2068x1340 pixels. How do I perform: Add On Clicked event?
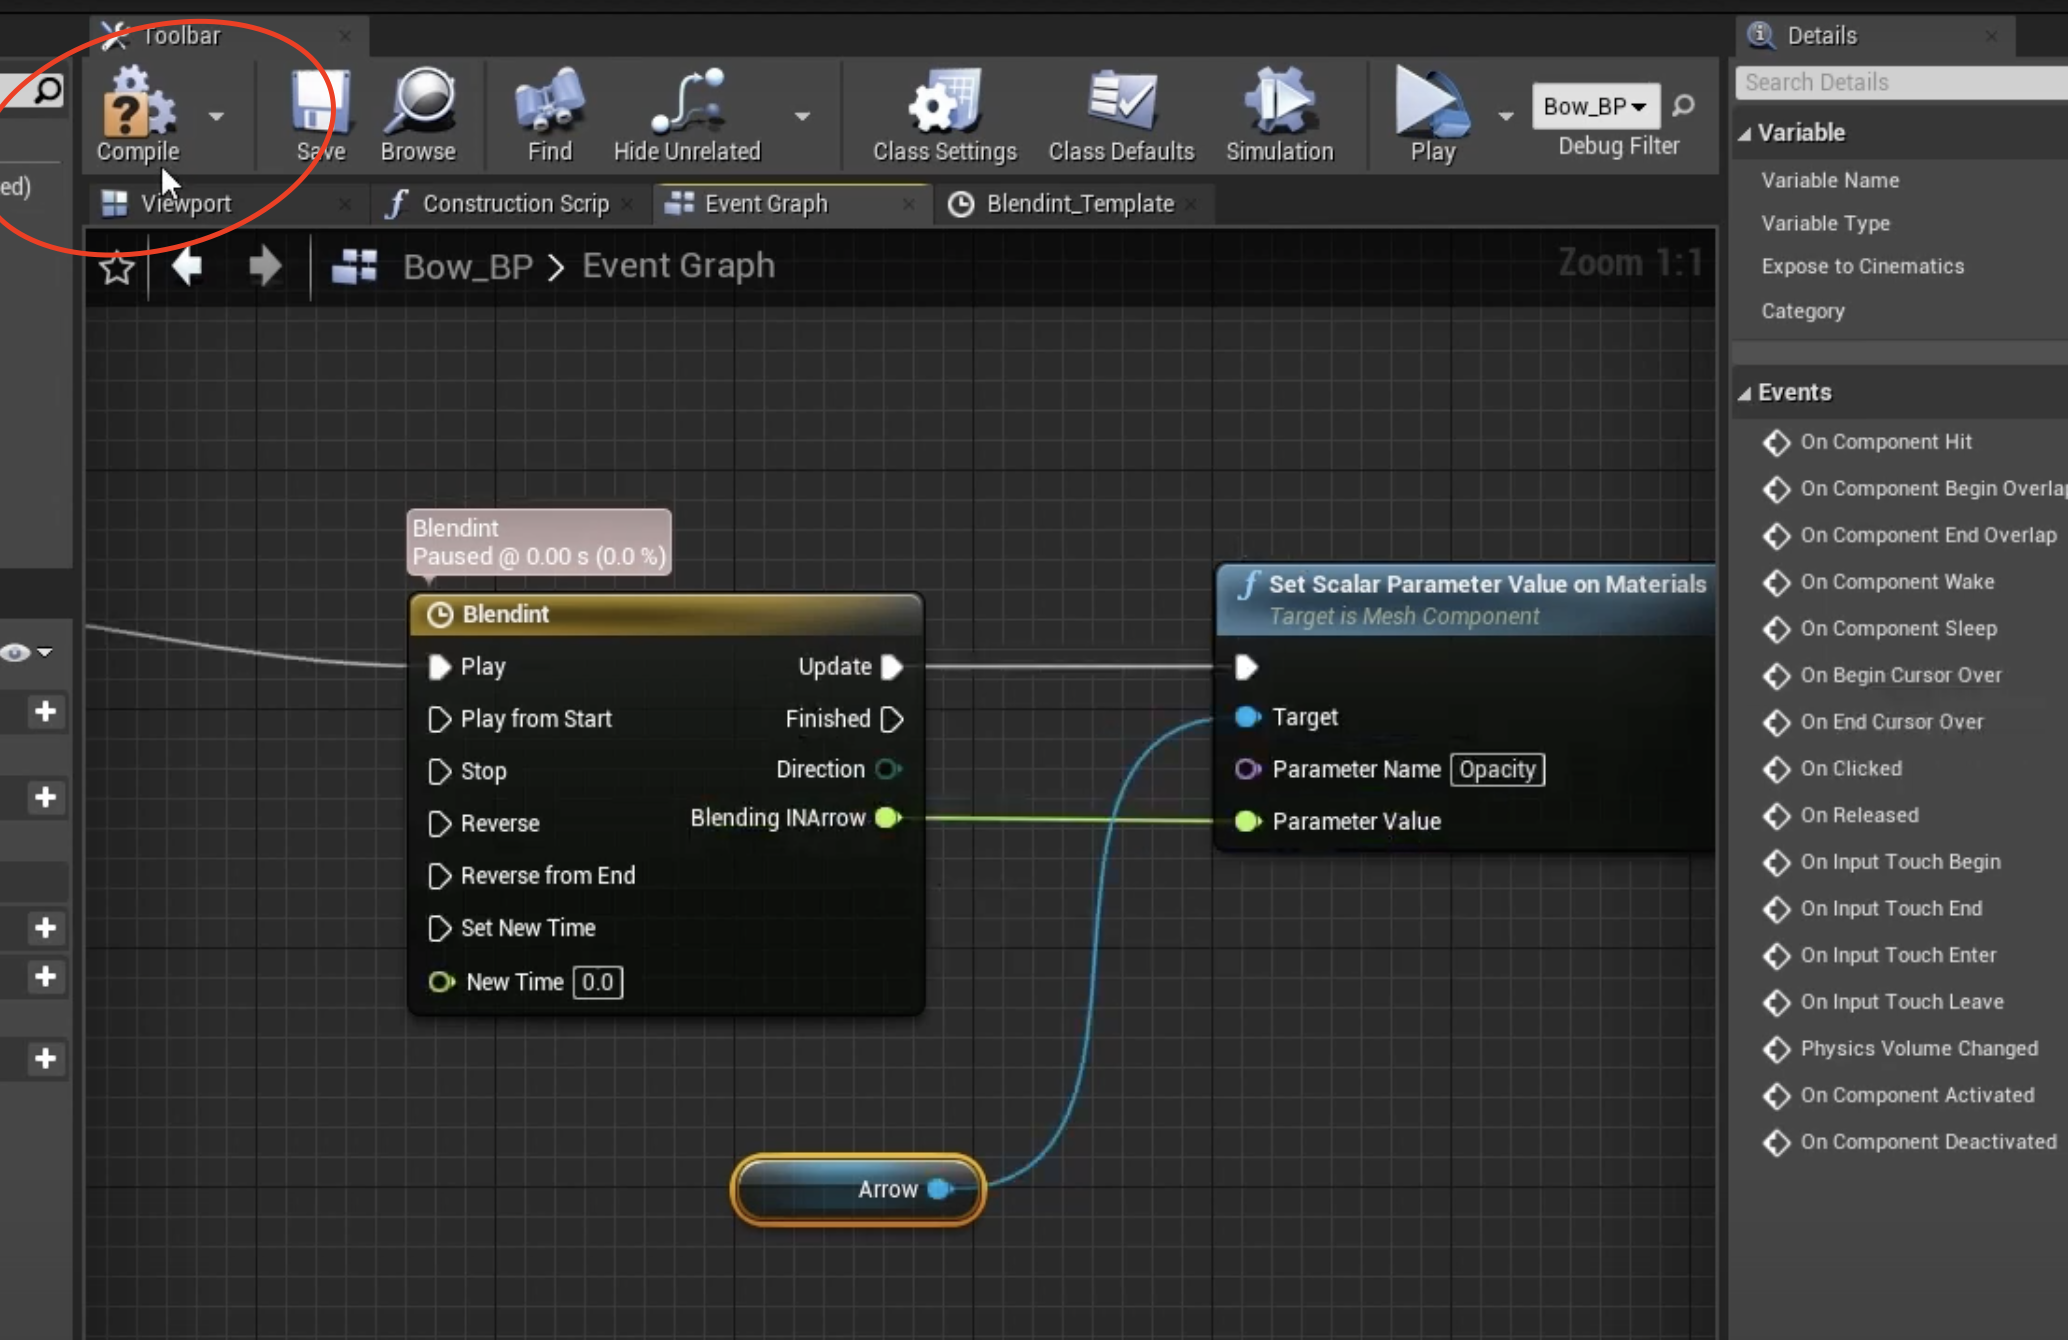pyautogui.click(x=1833, y=769)
